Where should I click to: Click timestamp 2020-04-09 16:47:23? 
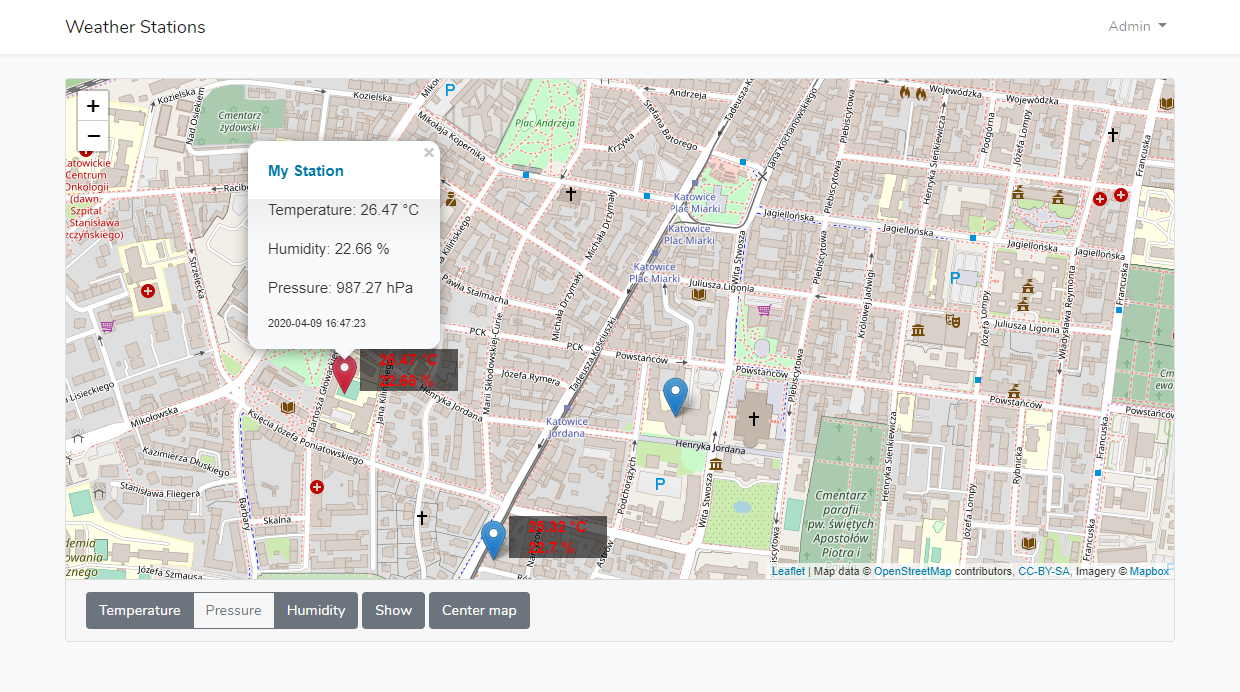(x=317, y=324)
